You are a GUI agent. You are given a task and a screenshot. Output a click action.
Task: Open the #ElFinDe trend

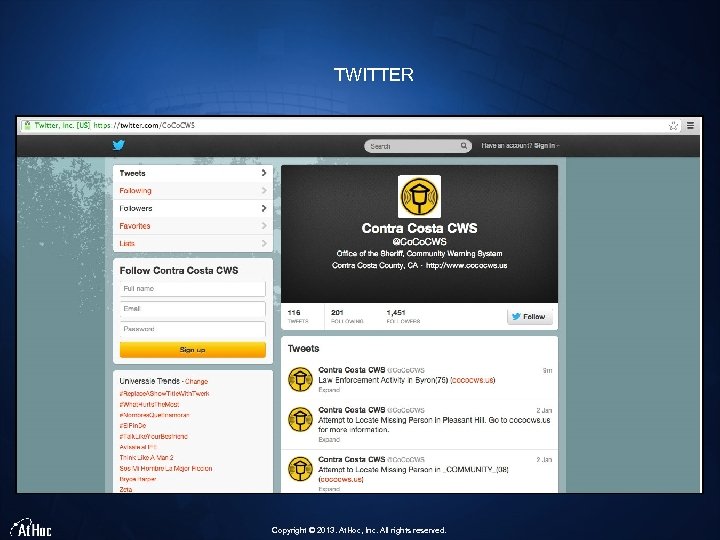(x=133, y=426)
